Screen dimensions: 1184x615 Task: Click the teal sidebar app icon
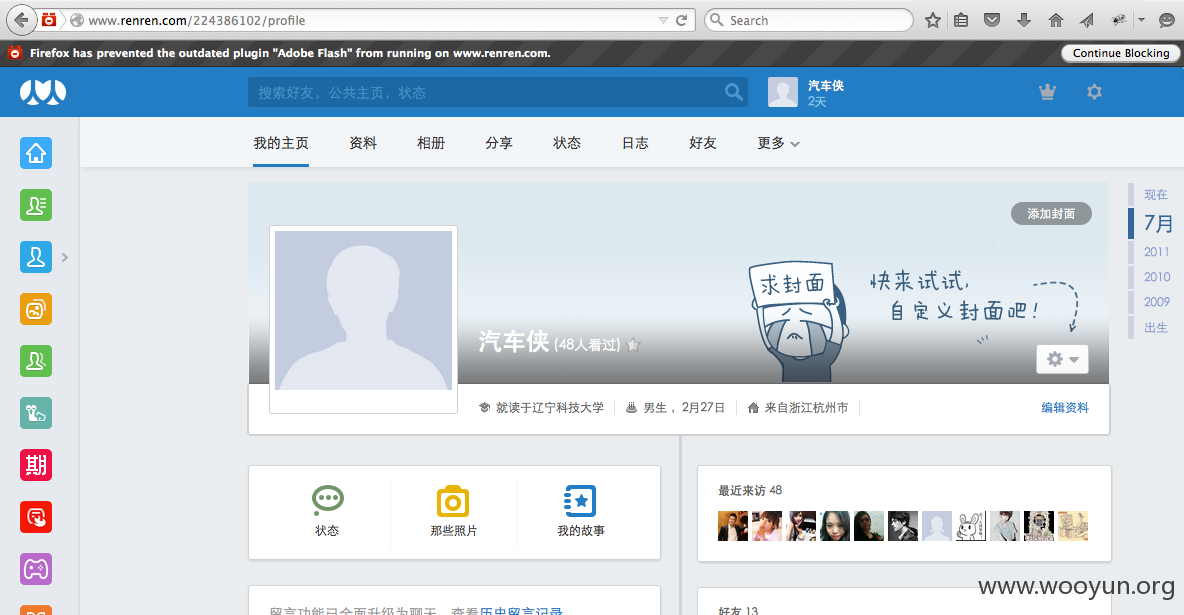(35, 413)
